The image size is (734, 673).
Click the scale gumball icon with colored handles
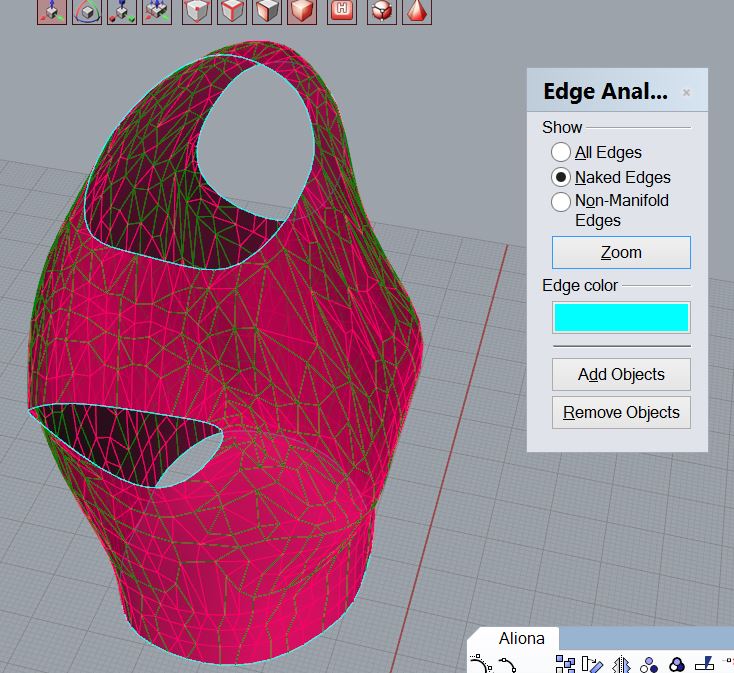122,11
